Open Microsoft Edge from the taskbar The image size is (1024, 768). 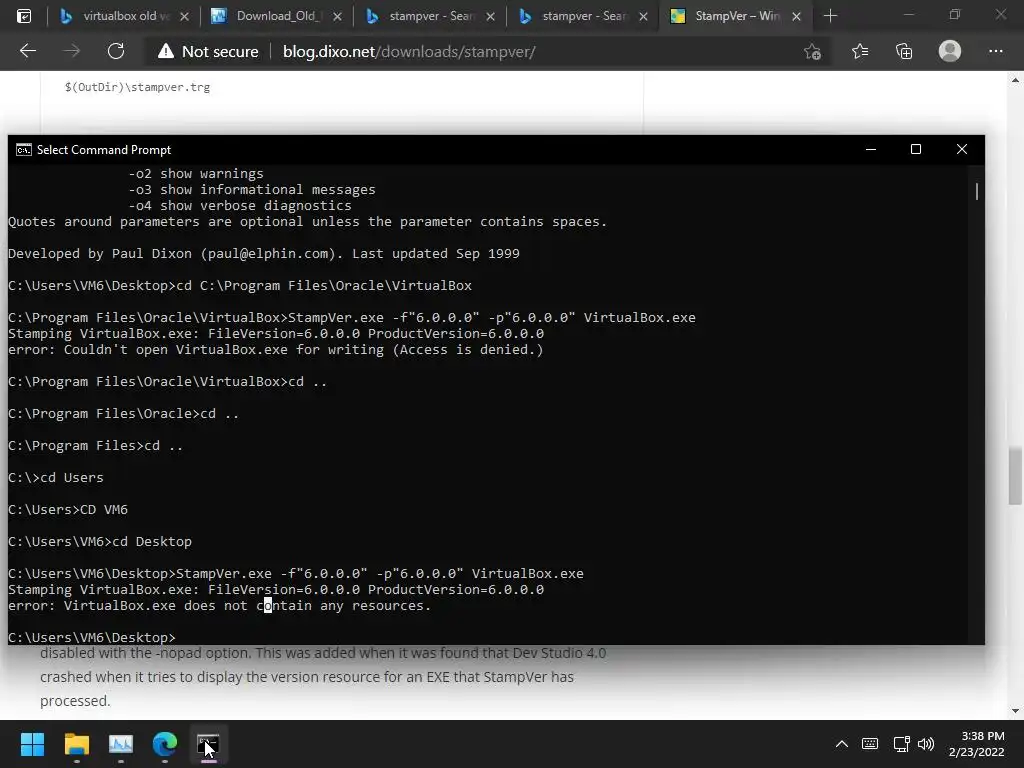click(x=165, y=744)
